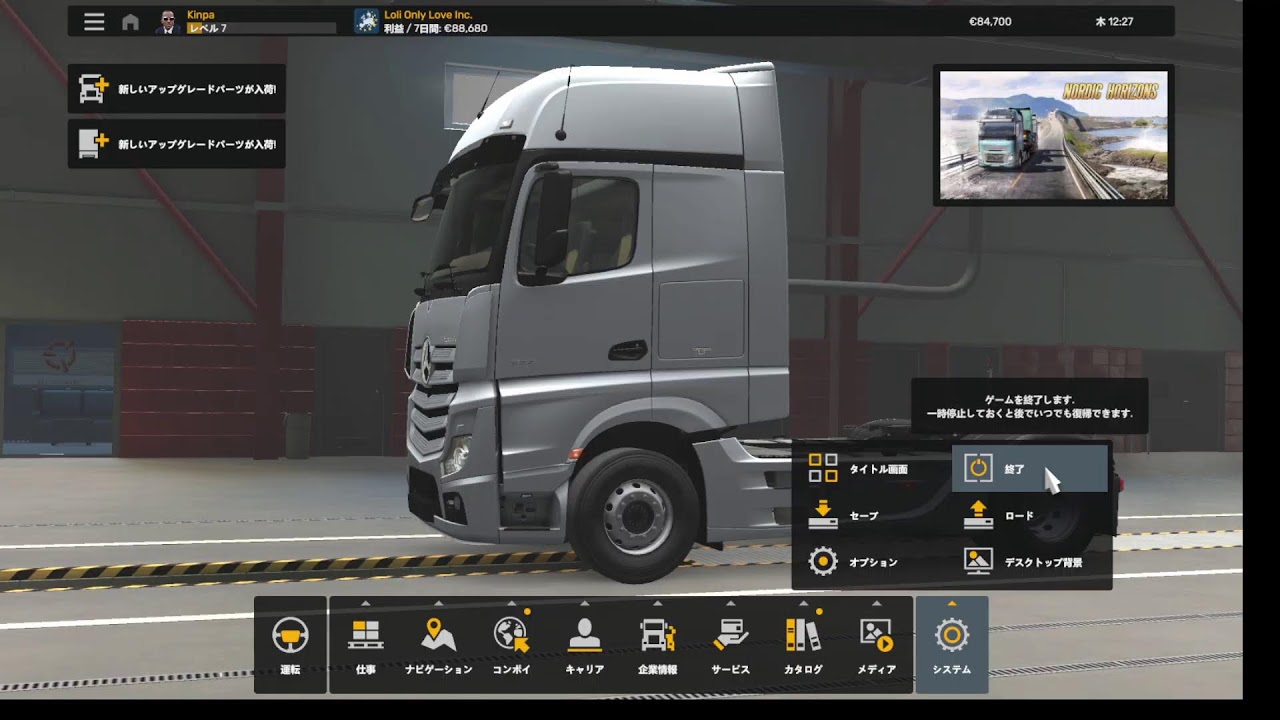Expand the 仕事 menu arrow

pyautogui.click(x=366, y=603)
